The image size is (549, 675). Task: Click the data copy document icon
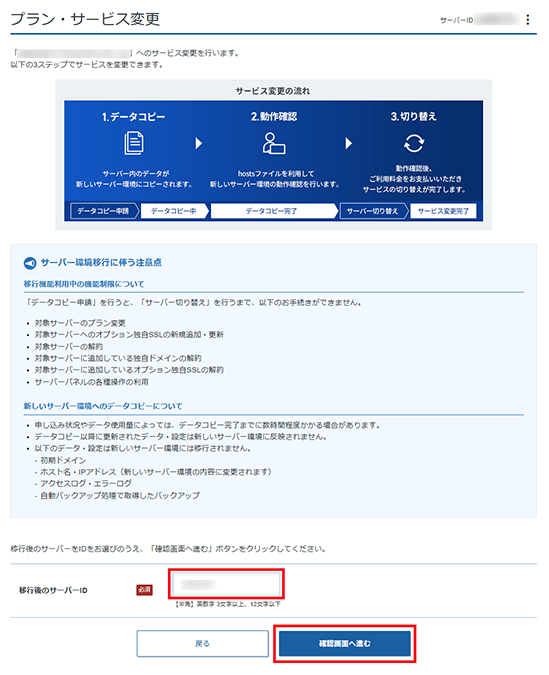pyautogui.click(x=133, y=143)
